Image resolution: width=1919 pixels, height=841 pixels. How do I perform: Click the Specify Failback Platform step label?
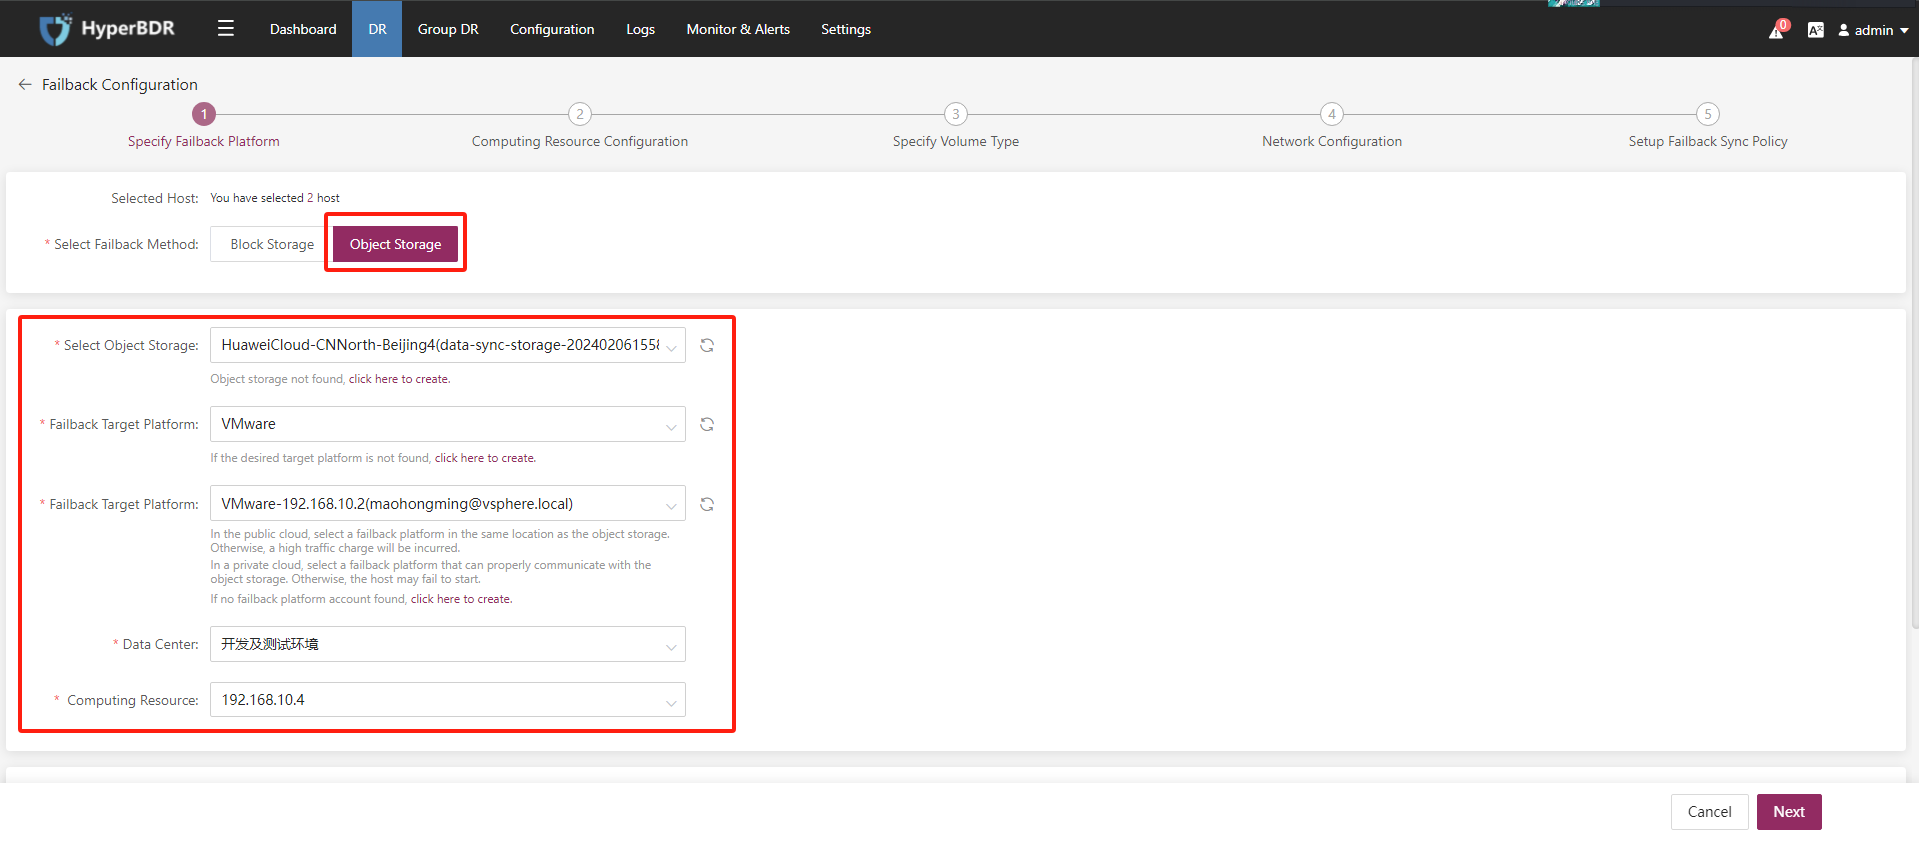click(204, 141)
